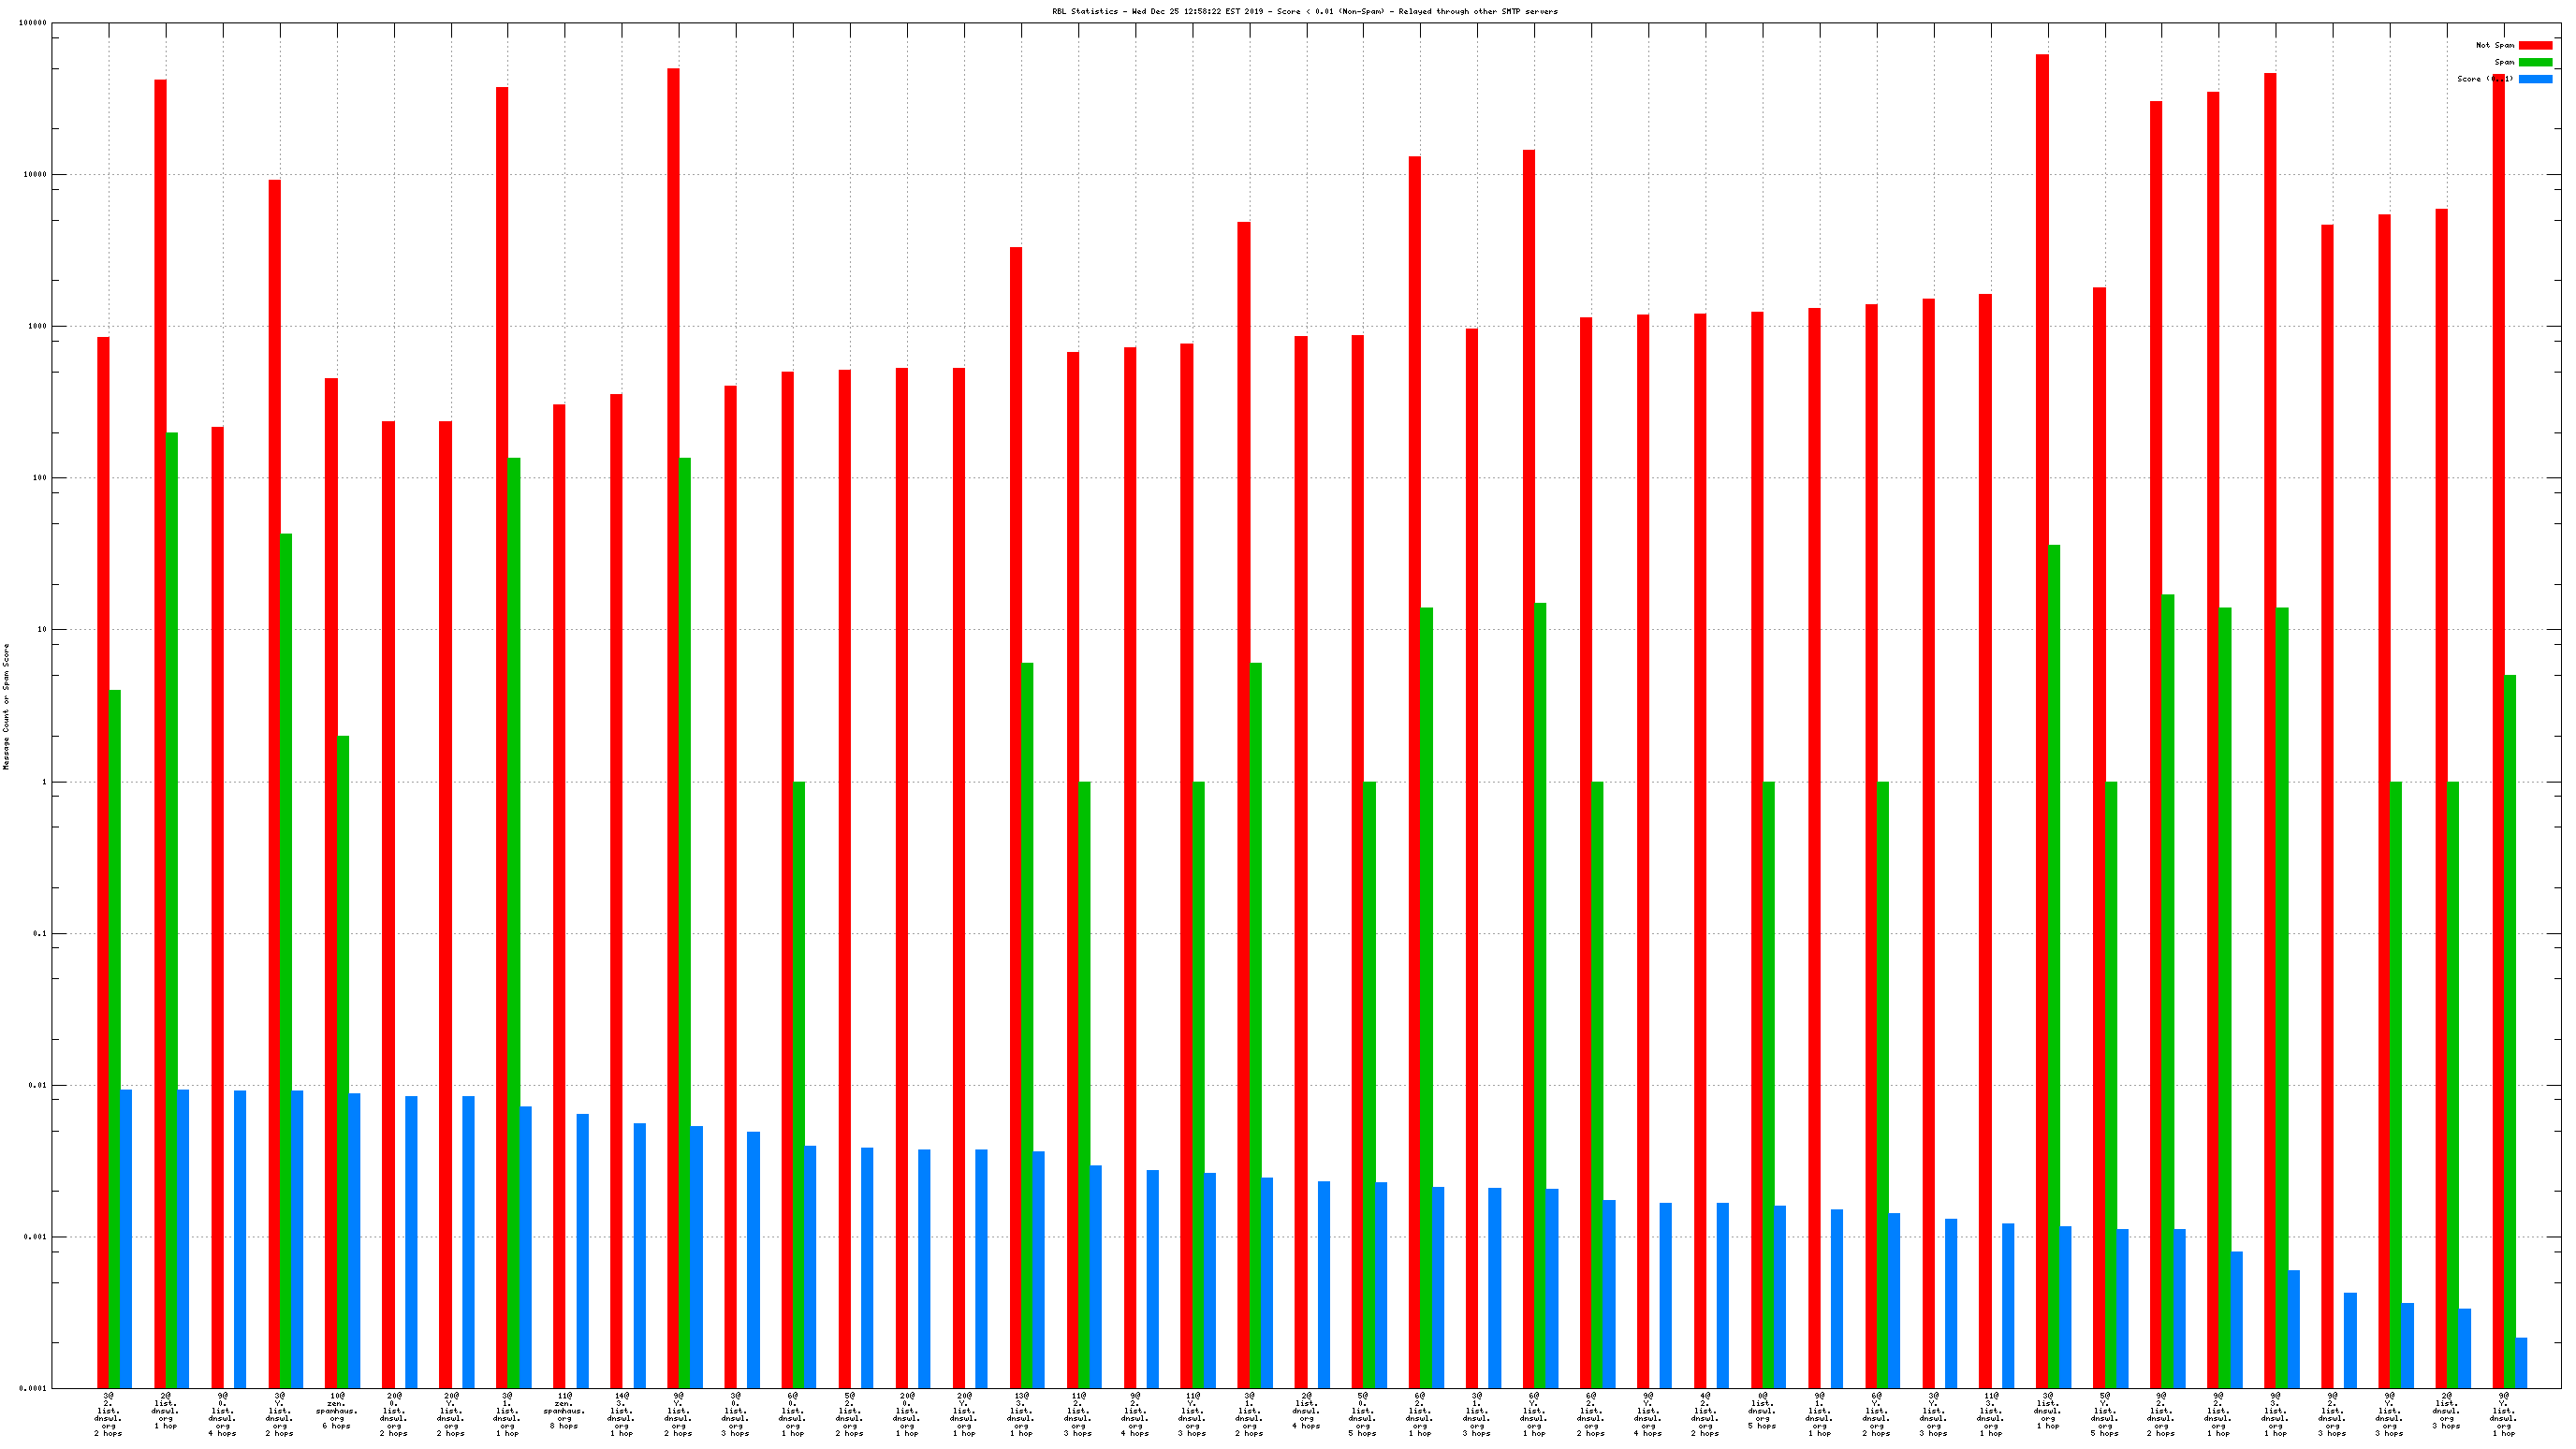This screenshot has width=2576, height=1449.
Task: Click the 0.0001 y-axis tick label
Action: tap(34, 1388)
